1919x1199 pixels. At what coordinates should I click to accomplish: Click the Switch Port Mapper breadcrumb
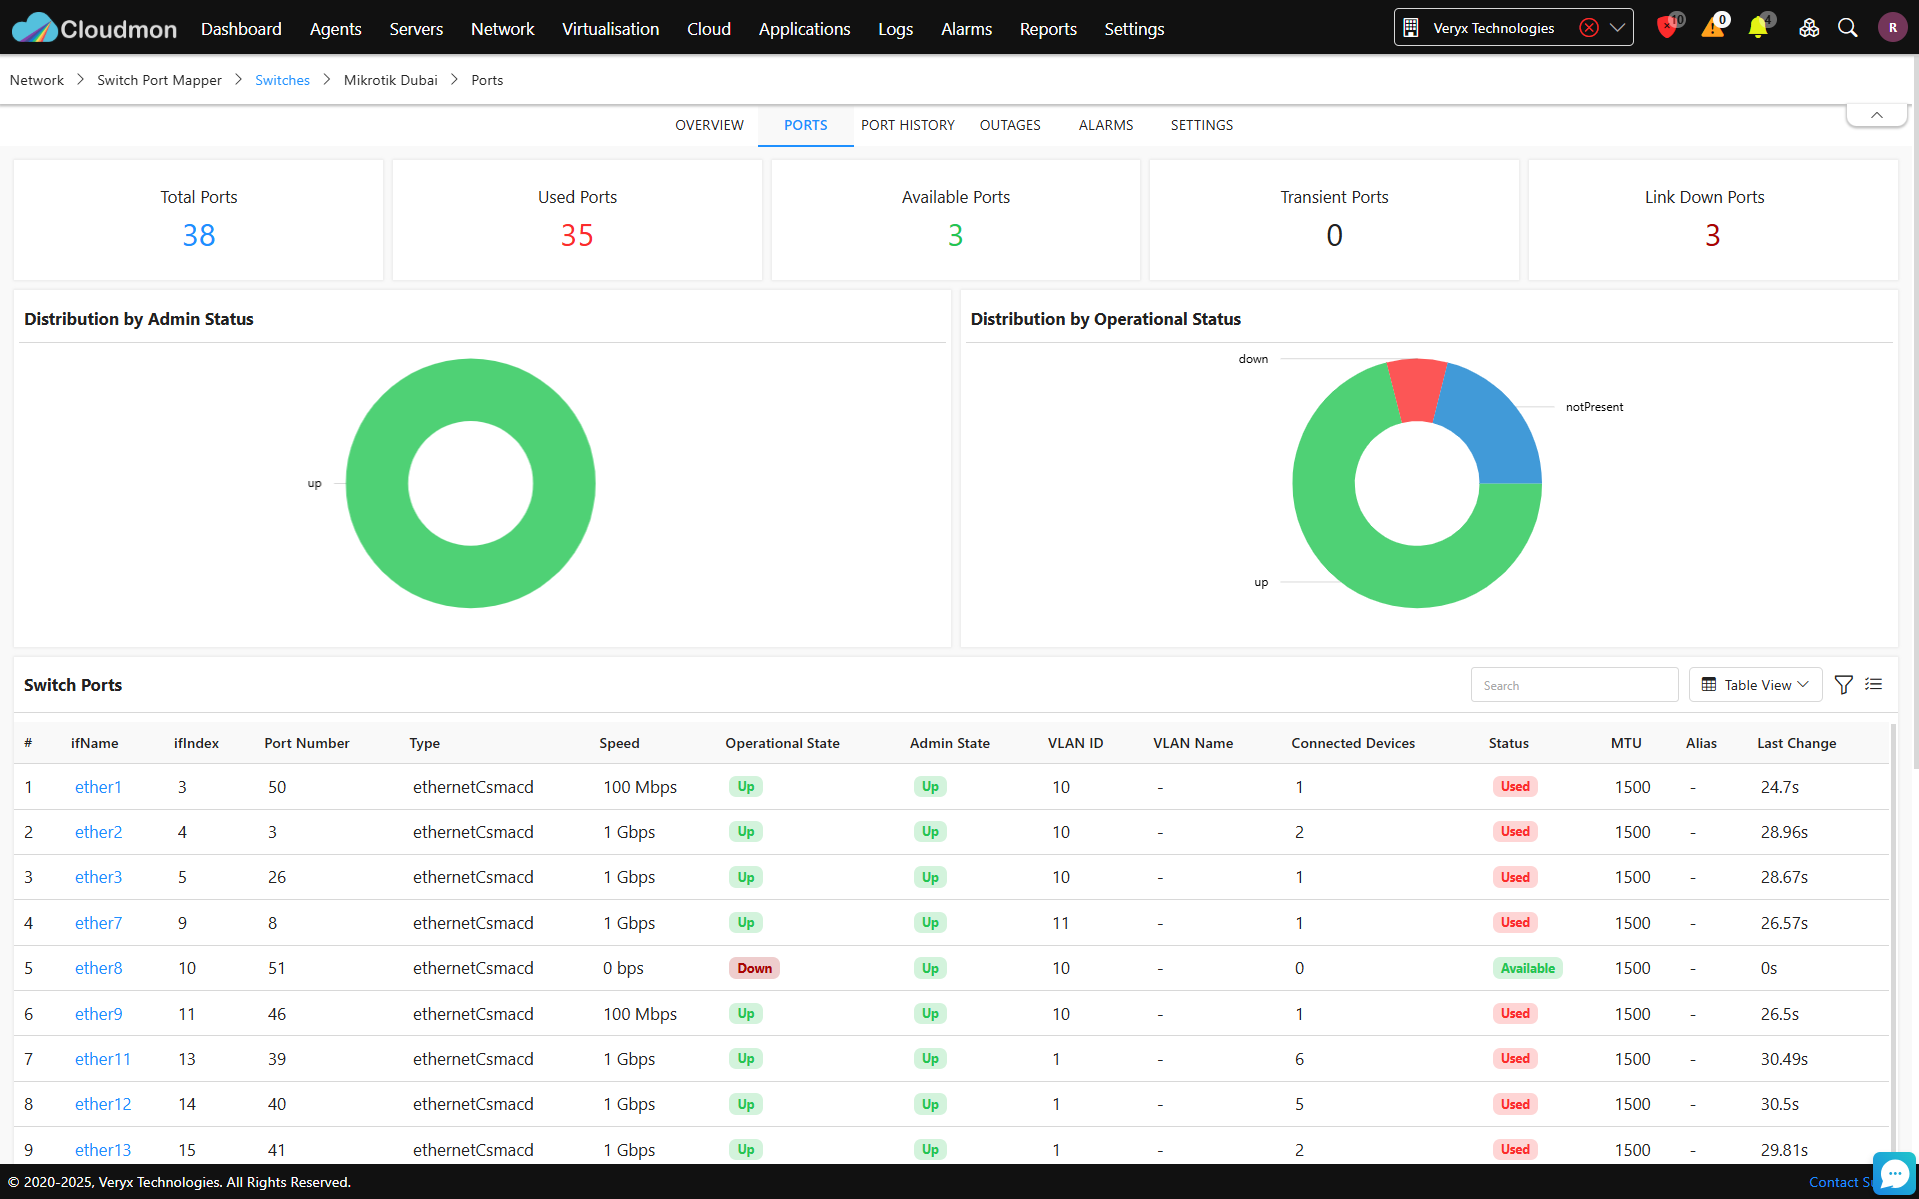tap(159, 80)
